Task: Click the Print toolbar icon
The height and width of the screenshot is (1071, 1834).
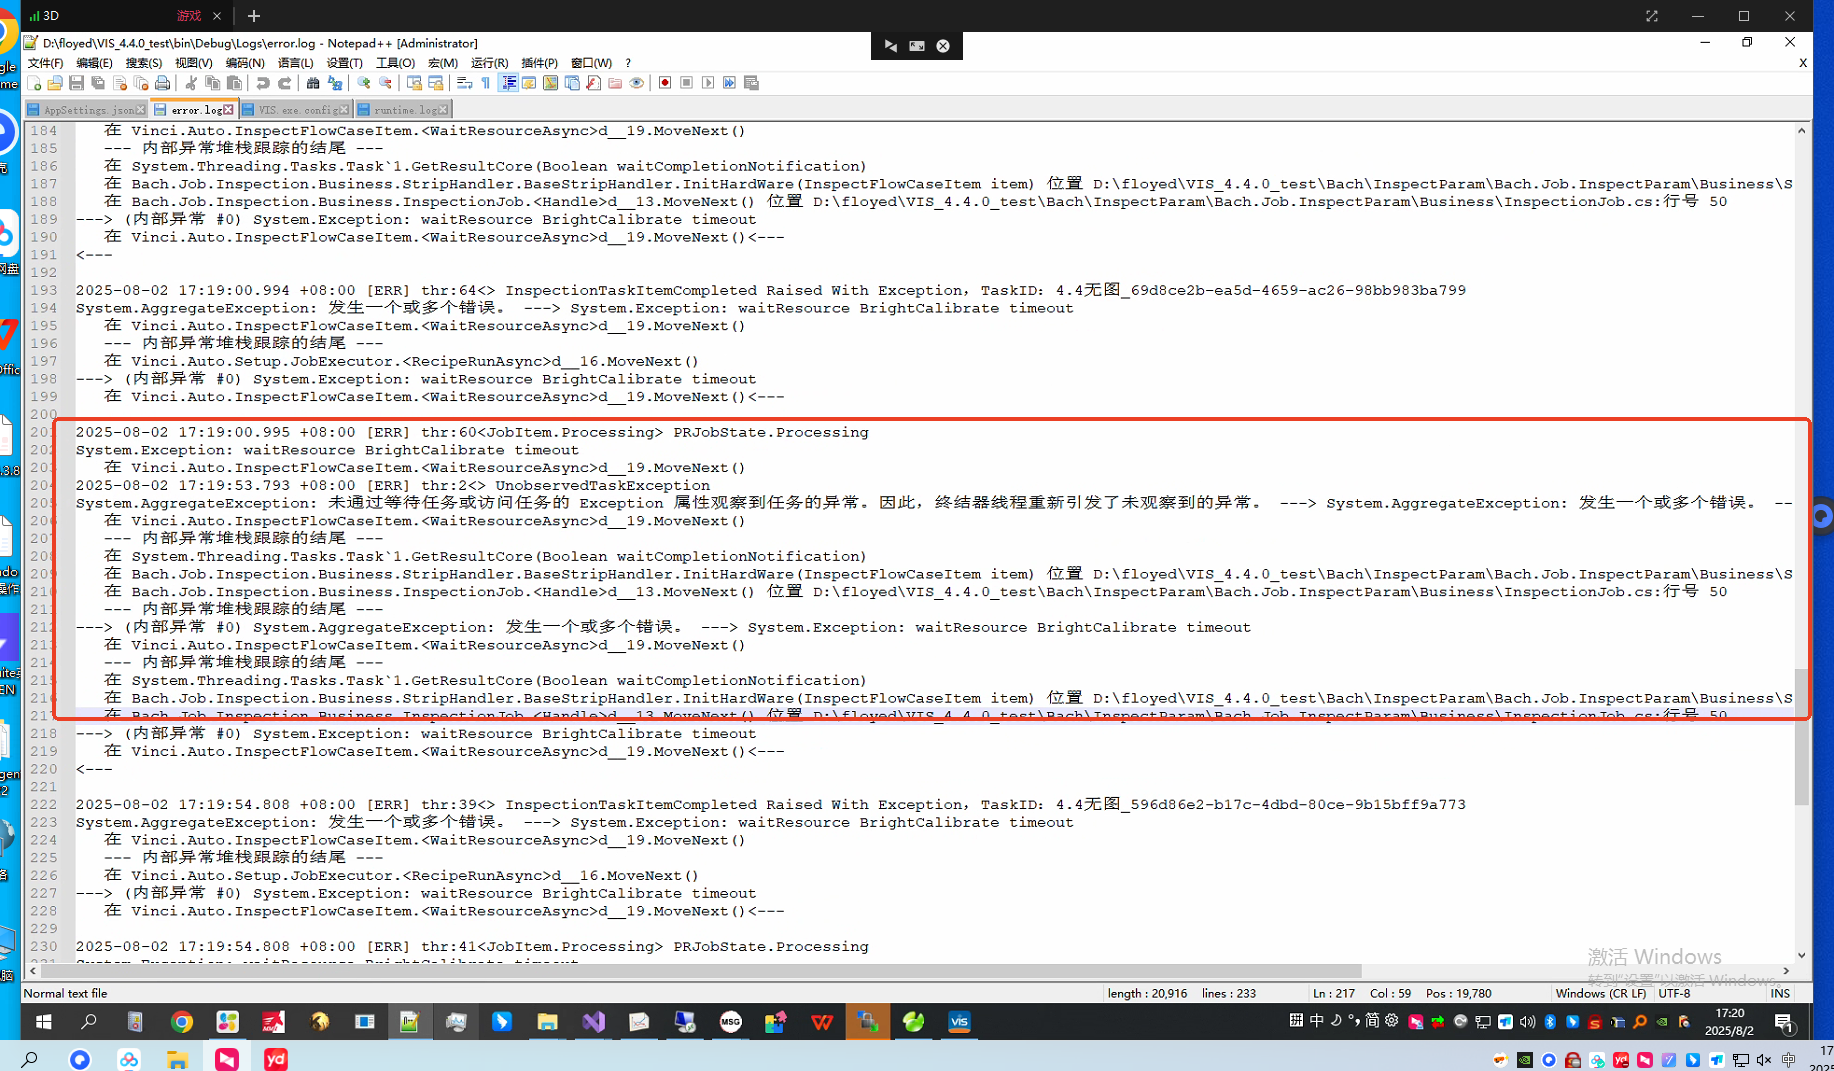Action: pos(162,83)
